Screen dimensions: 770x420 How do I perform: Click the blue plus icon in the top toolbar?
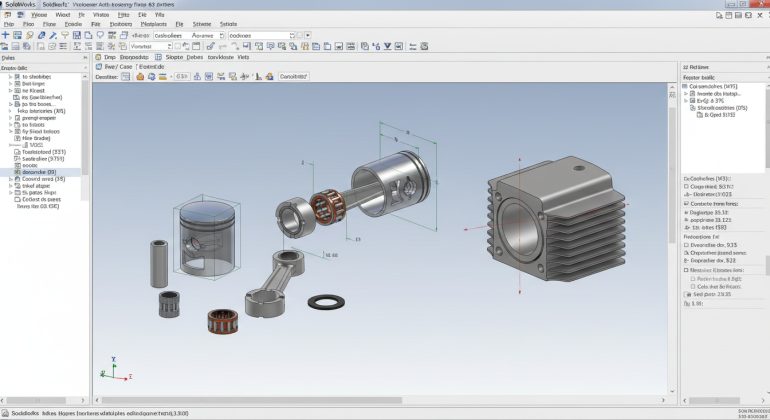[x=6, y=35]
